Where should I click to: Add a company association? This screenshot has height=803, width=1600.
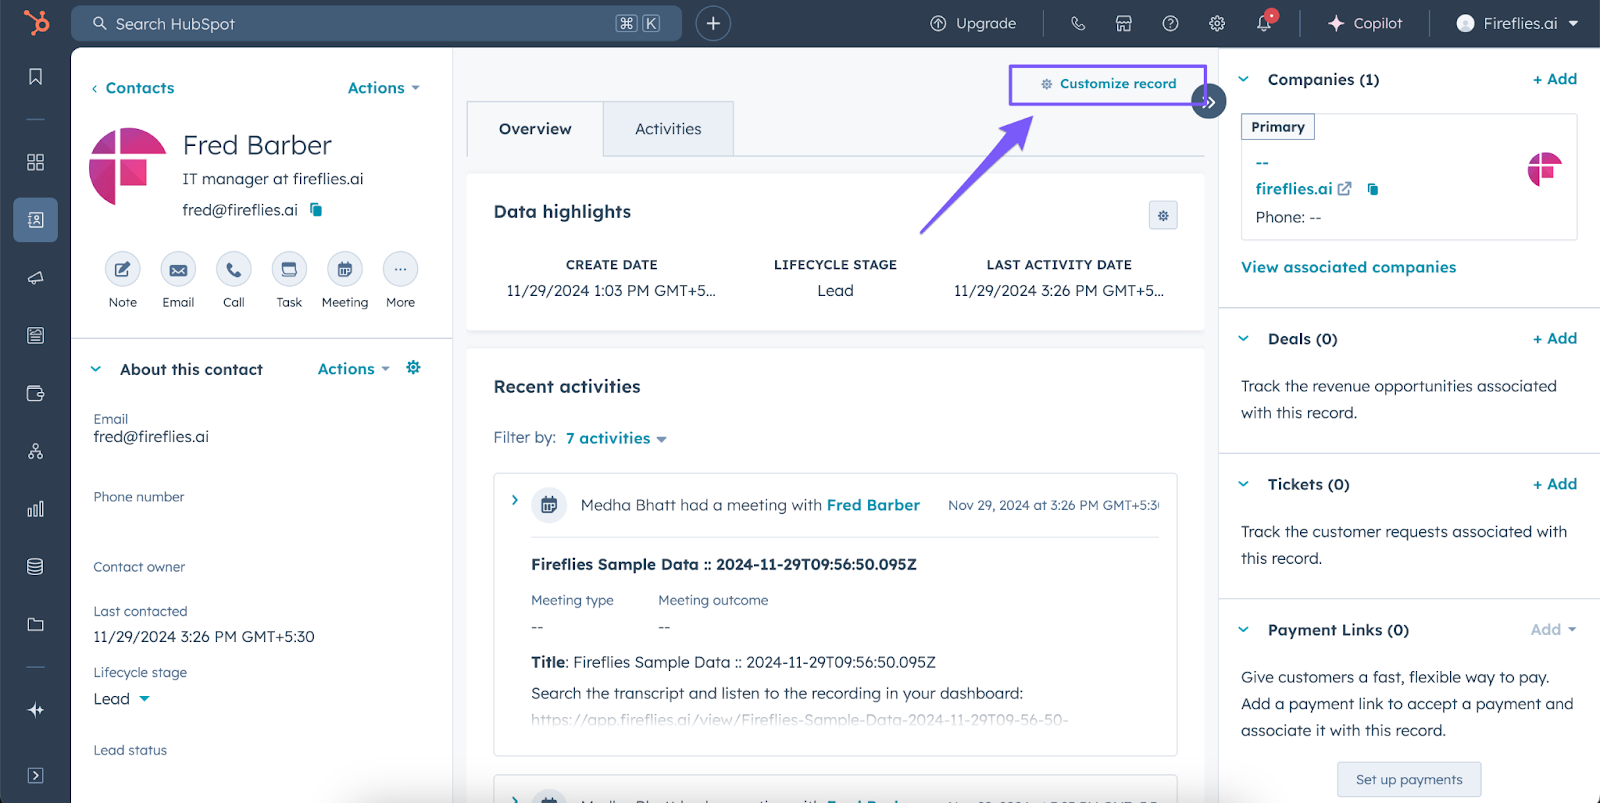tap(1555, 79)
